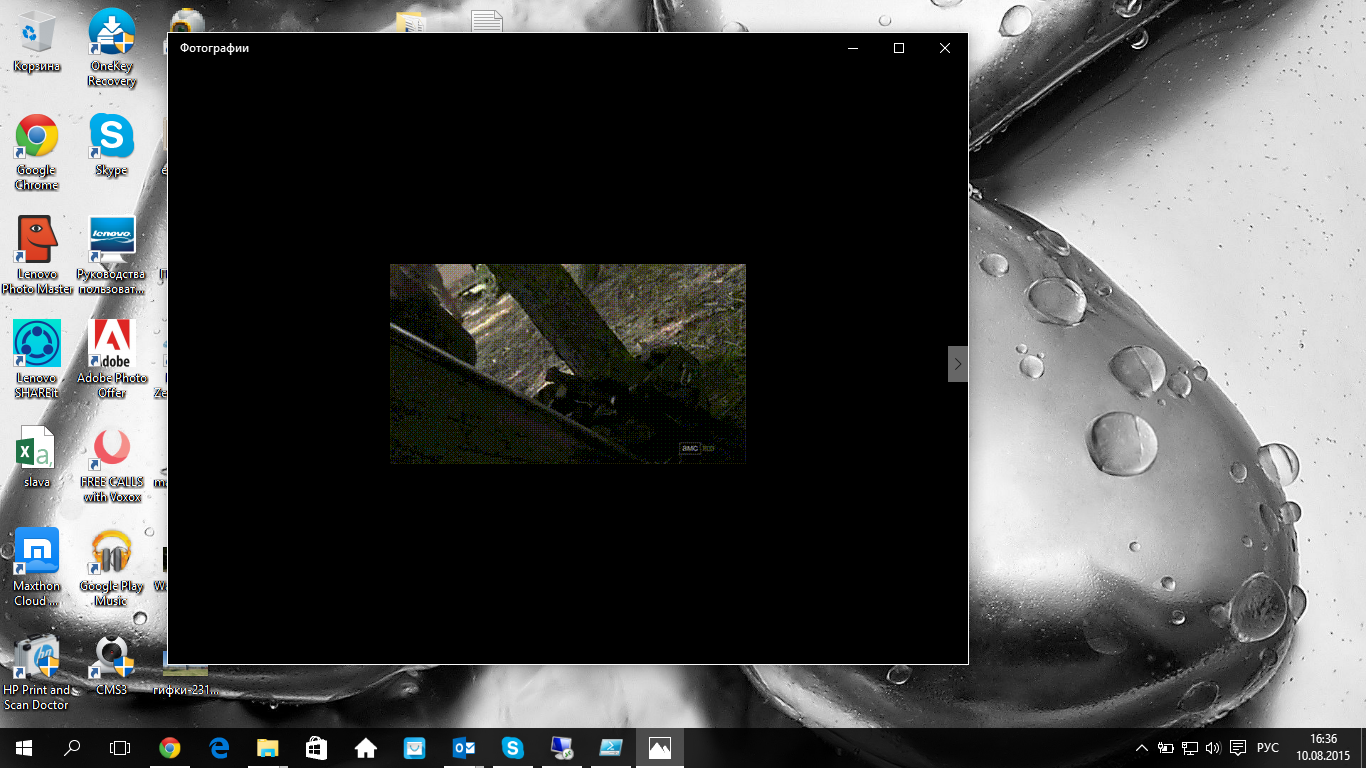Select the slava Excel file icon
Viewport: 1366px width, 768px height.
[x=37, y=456]
